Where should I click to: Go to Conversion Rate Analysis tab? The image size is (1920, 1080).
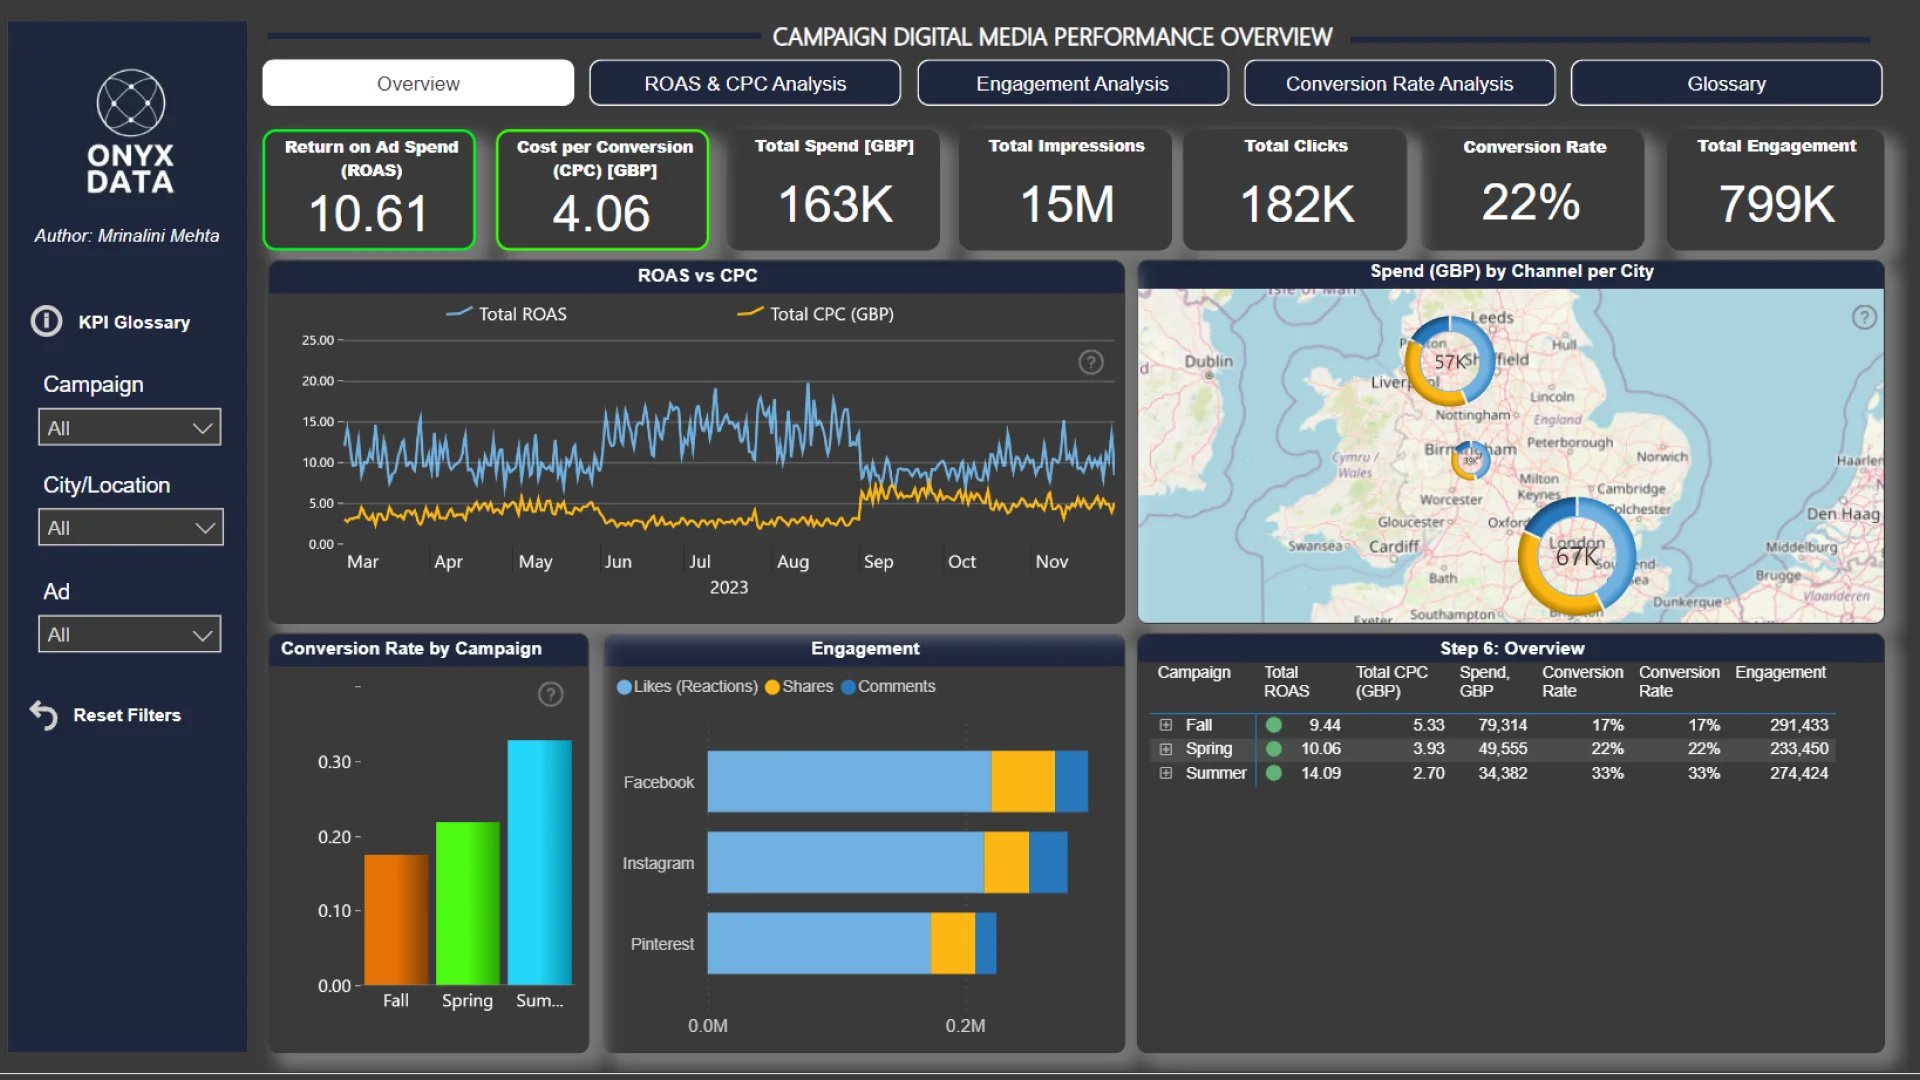click(x=1400, y=83)
